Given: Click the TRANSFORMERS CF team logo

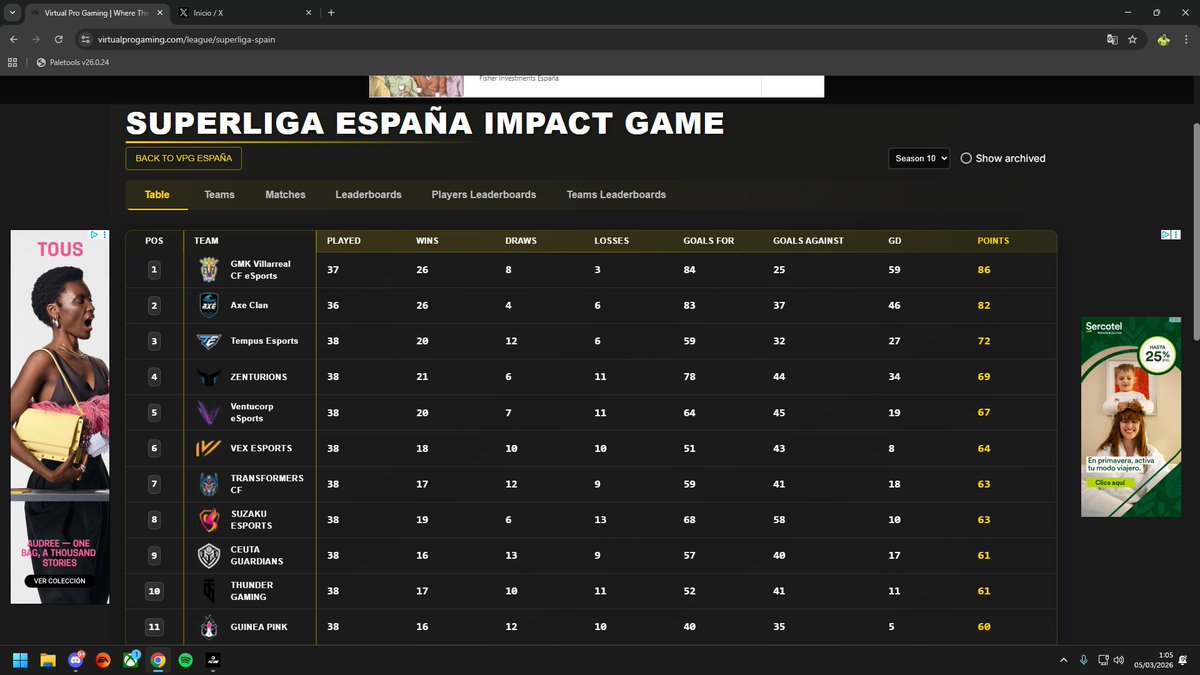Looking at the screenshot, I should pyautogui.click(x=210, y=484).
